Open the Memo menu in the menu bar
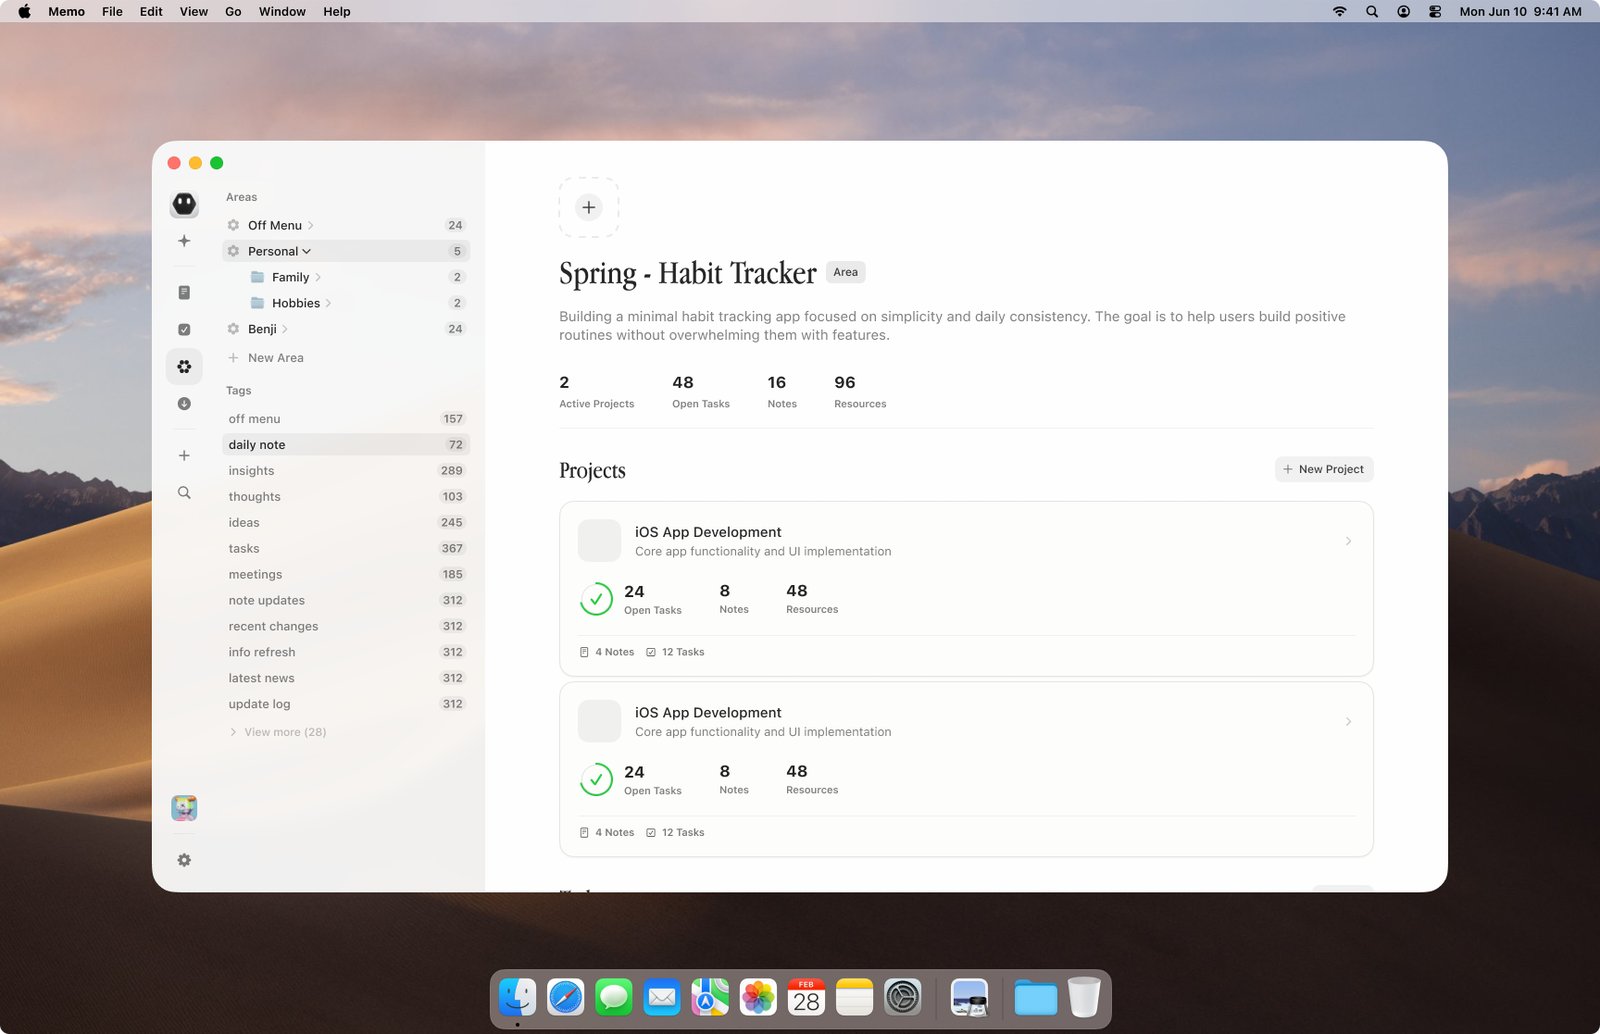 [66, 11]
